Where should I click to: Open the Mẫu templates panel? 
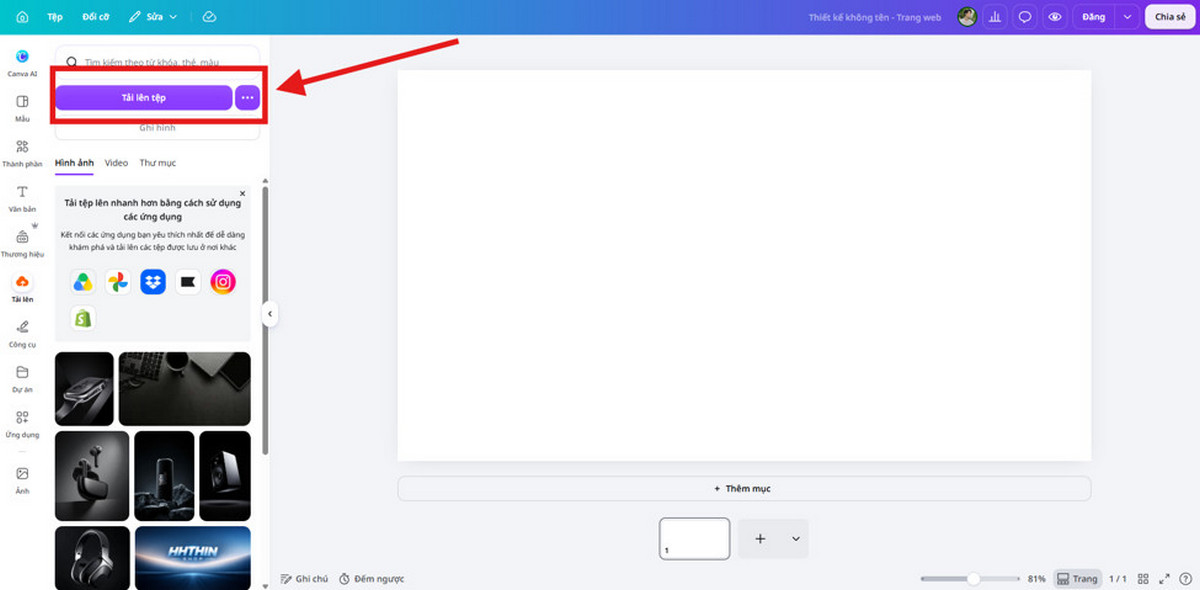click(22, 108)
